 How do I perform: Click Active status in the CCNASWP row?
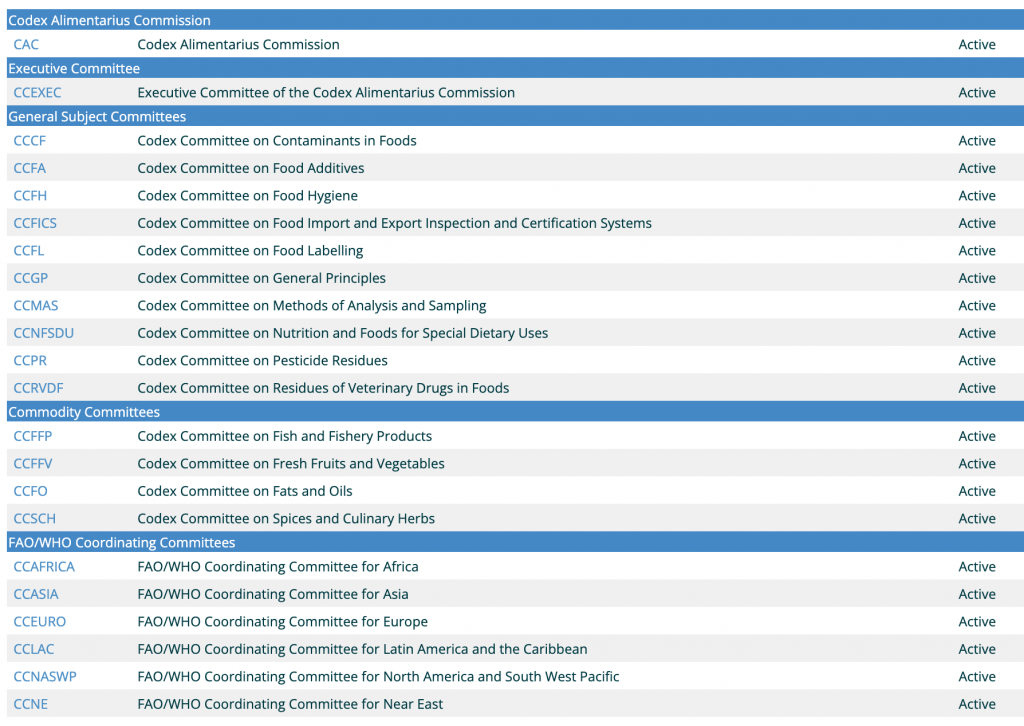976,676
